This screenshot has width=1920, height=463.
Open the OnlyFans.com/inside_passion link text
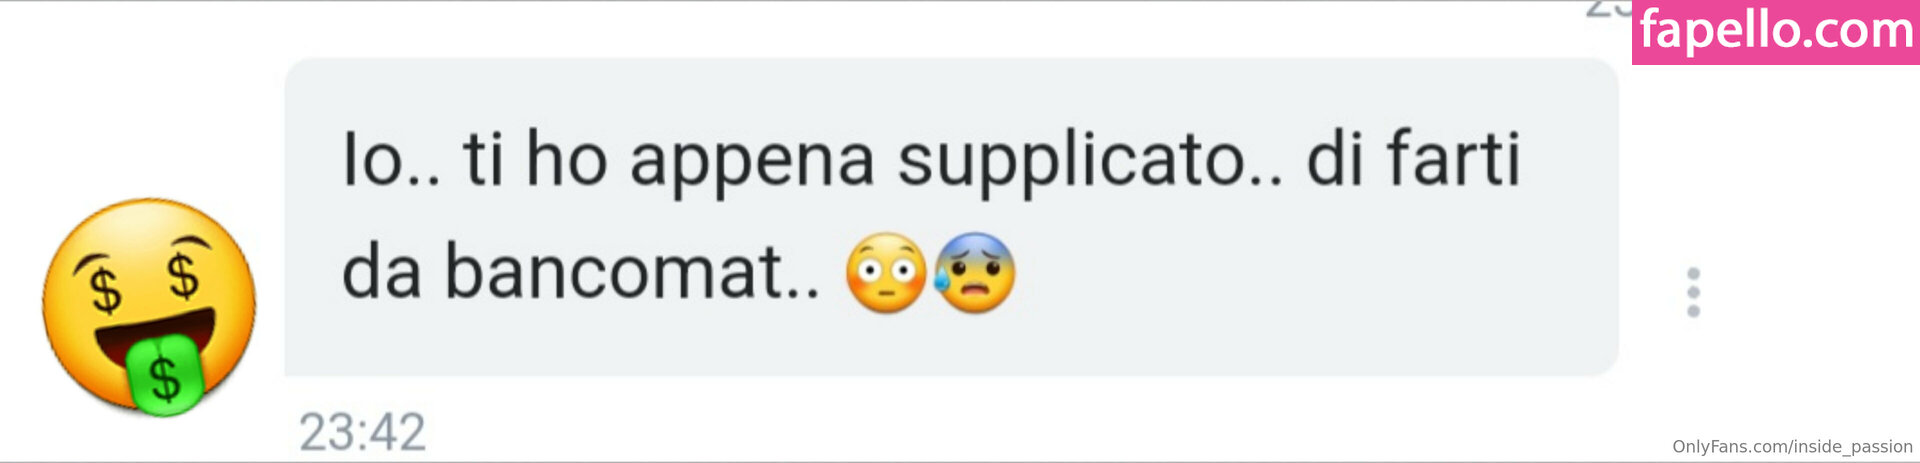coord(1792,446)
